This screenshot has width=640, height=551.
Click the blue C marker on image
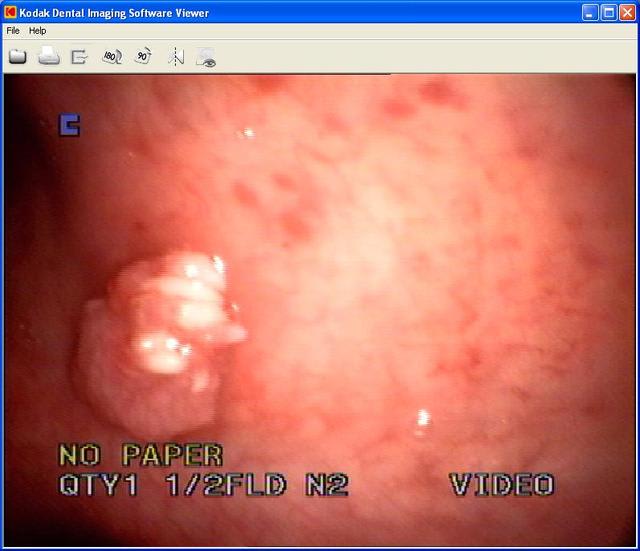pyautogui.click(x=69, y=125)
